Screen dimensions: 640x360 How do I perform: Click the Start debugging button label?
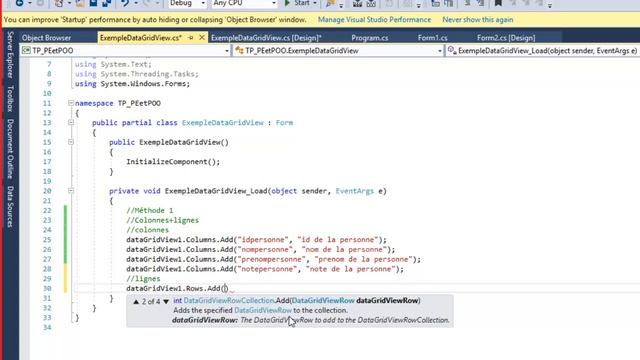[x=302, y=3]
